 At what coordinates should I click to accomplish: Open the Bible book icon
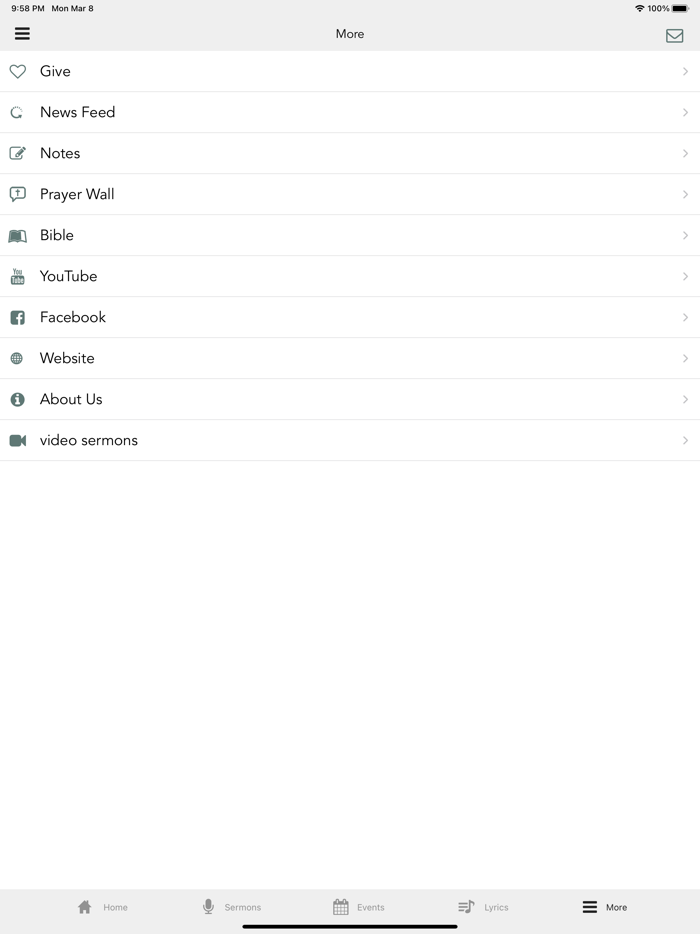(17, 235)
